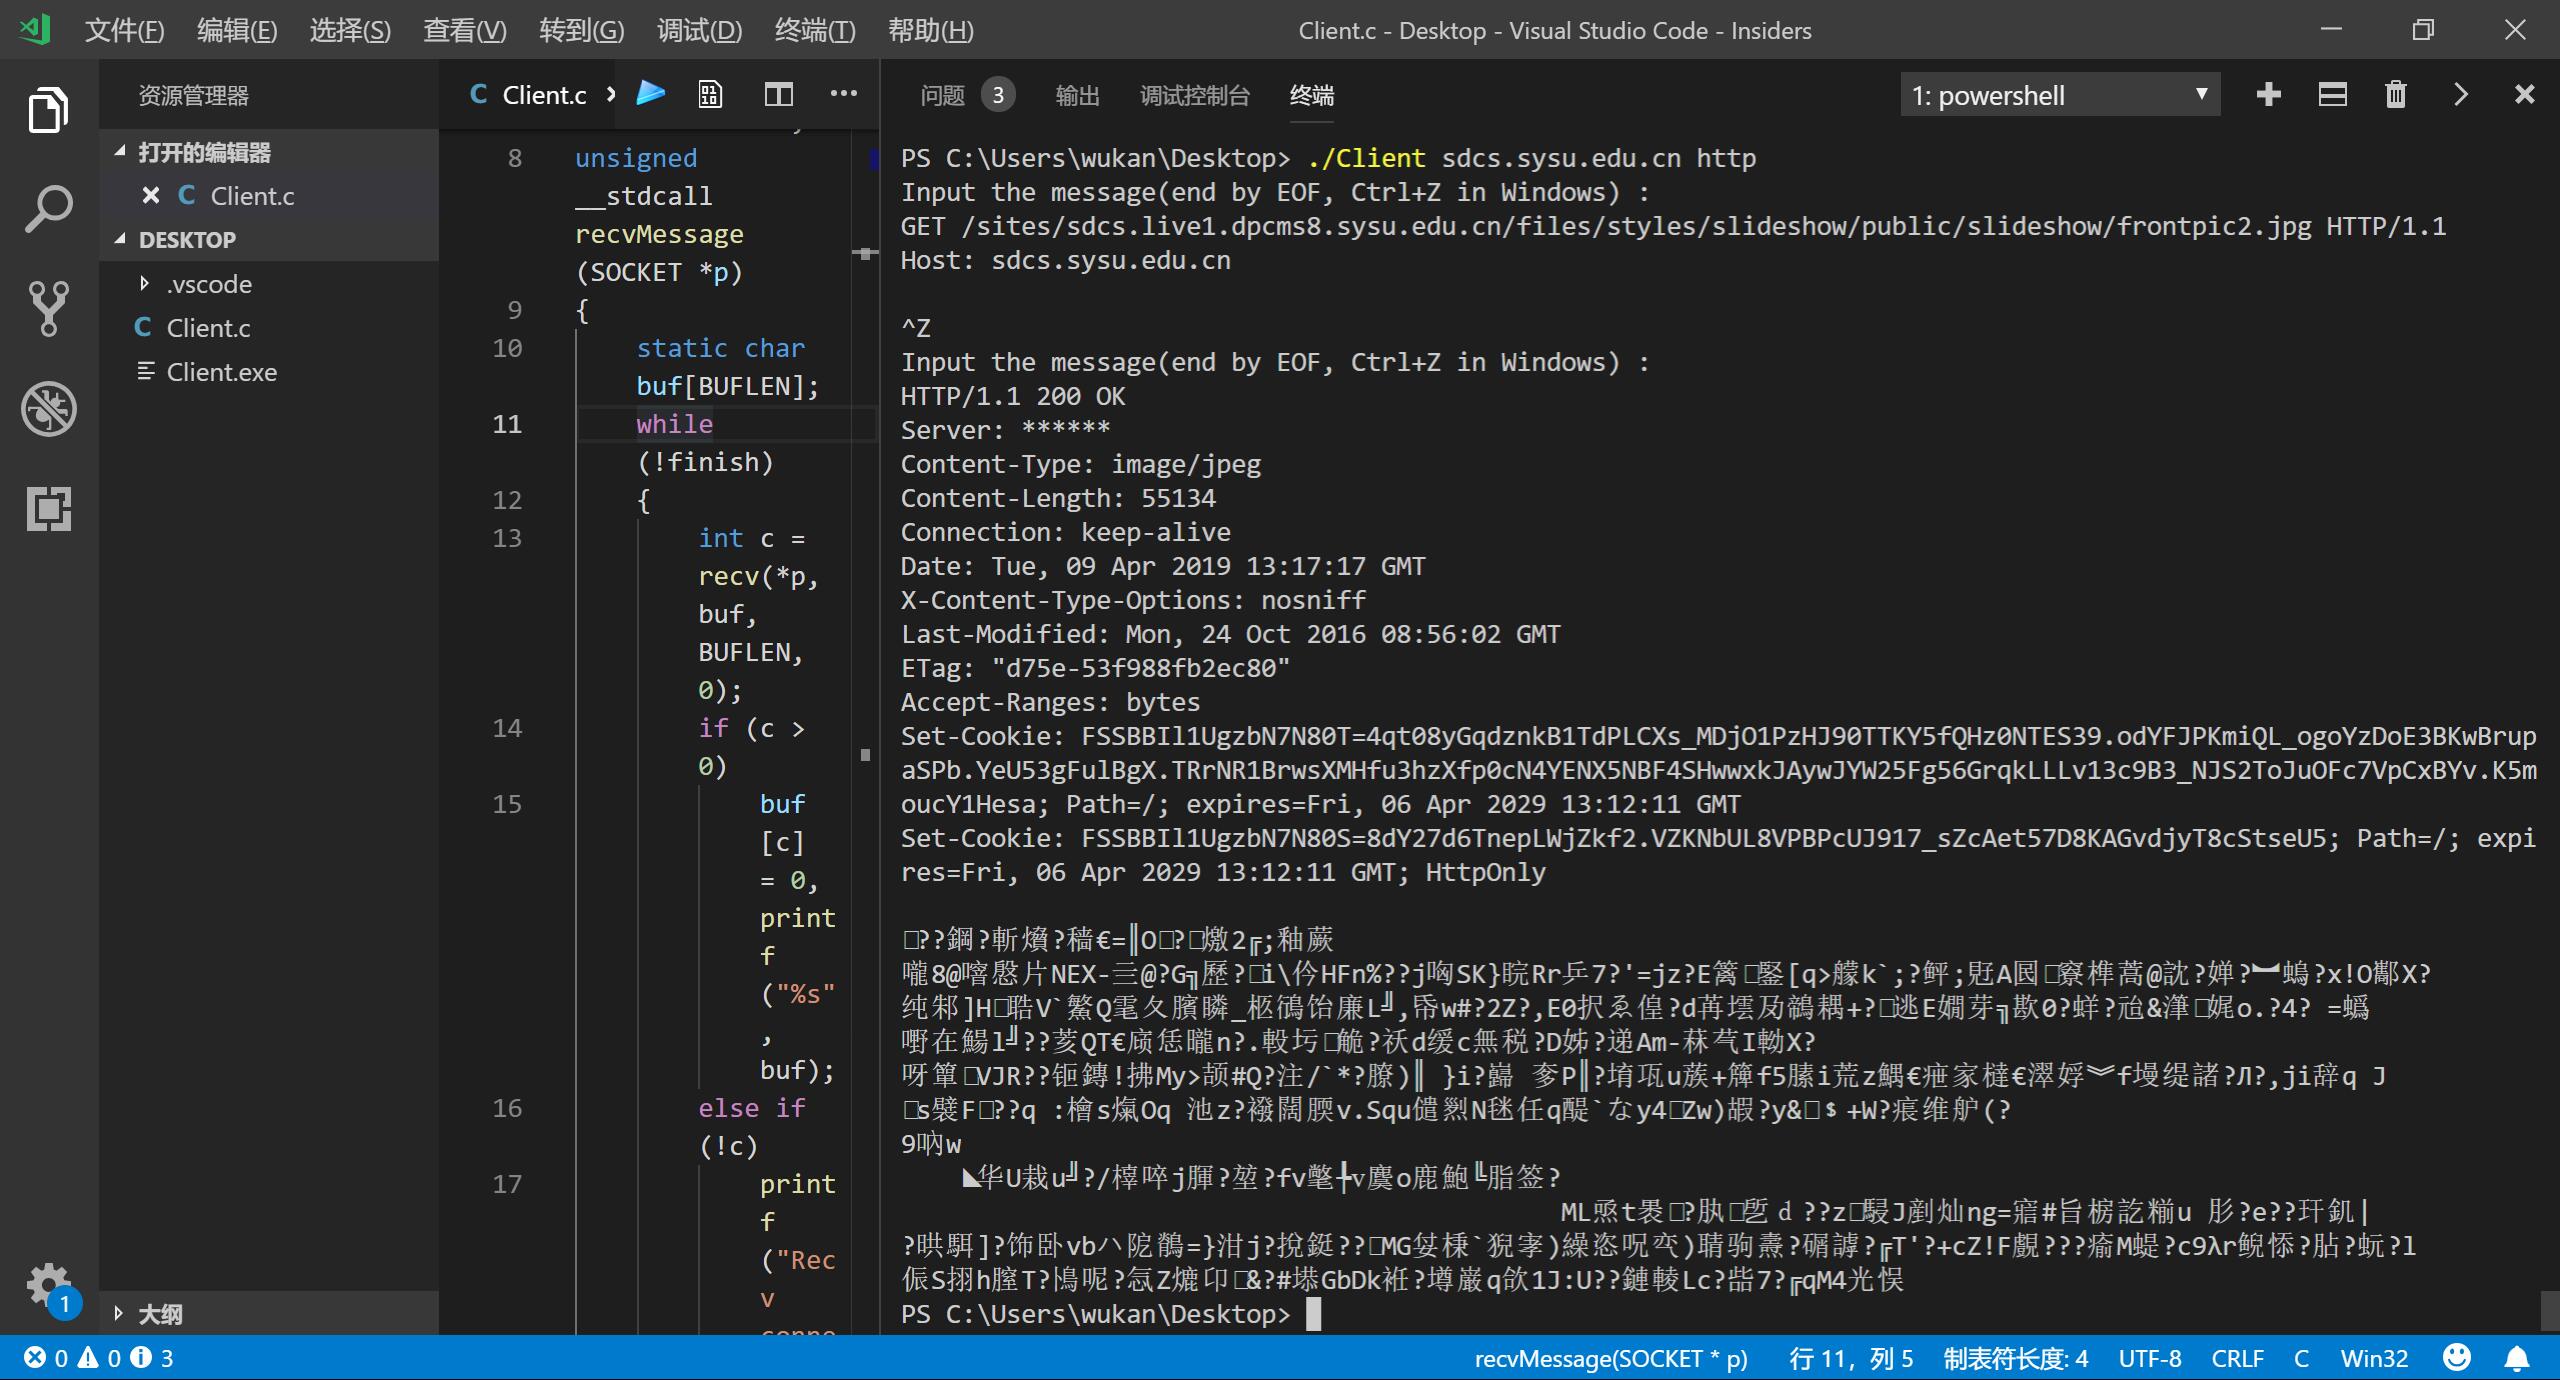
Task: Create new terminal with plus icon
Action: click(x=2268, y=95)
